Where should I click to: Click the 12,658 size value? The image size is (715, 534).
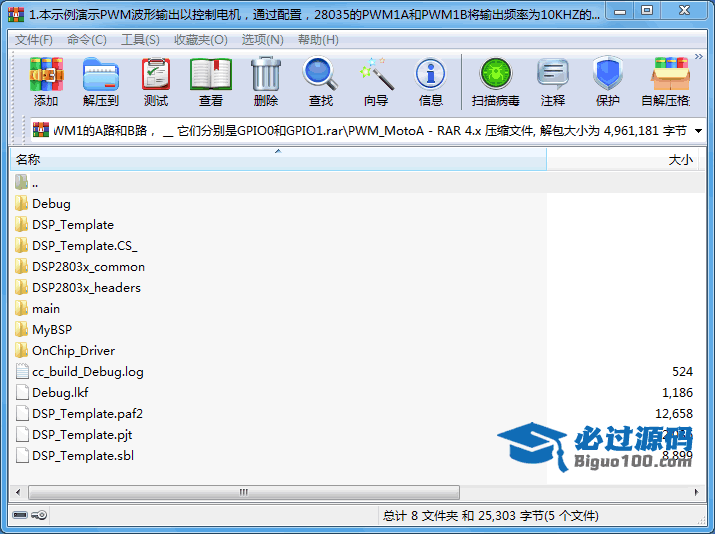674,414
